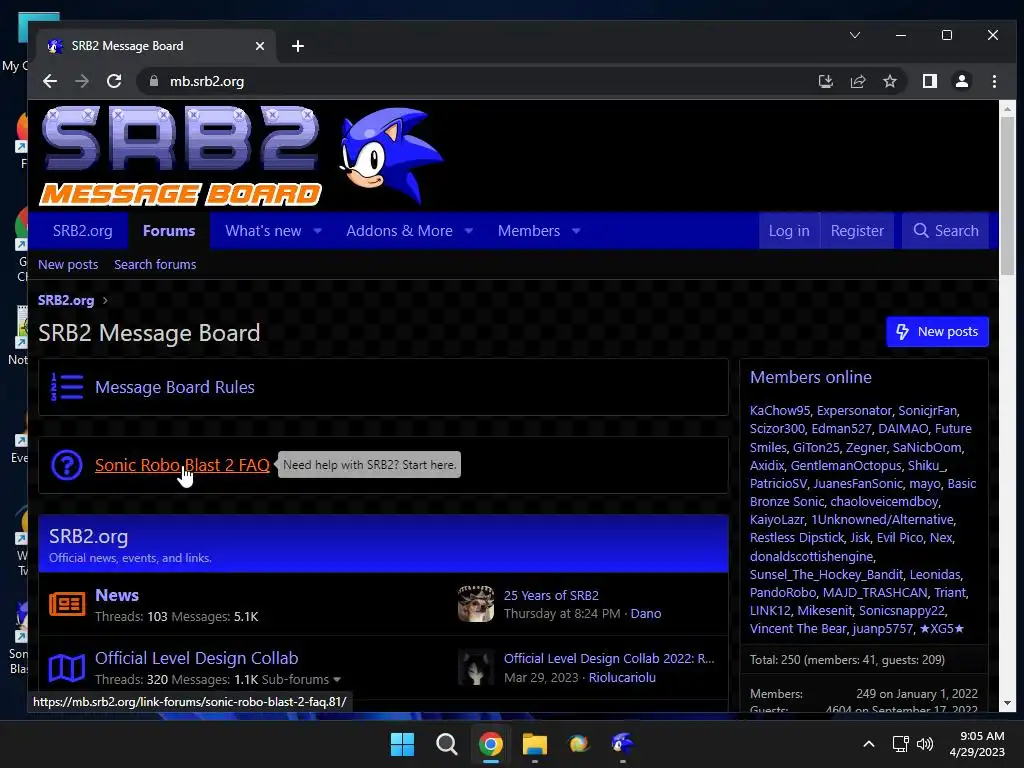
Task: Expand the Sub-forums dropdown
Action: [301, 679]
